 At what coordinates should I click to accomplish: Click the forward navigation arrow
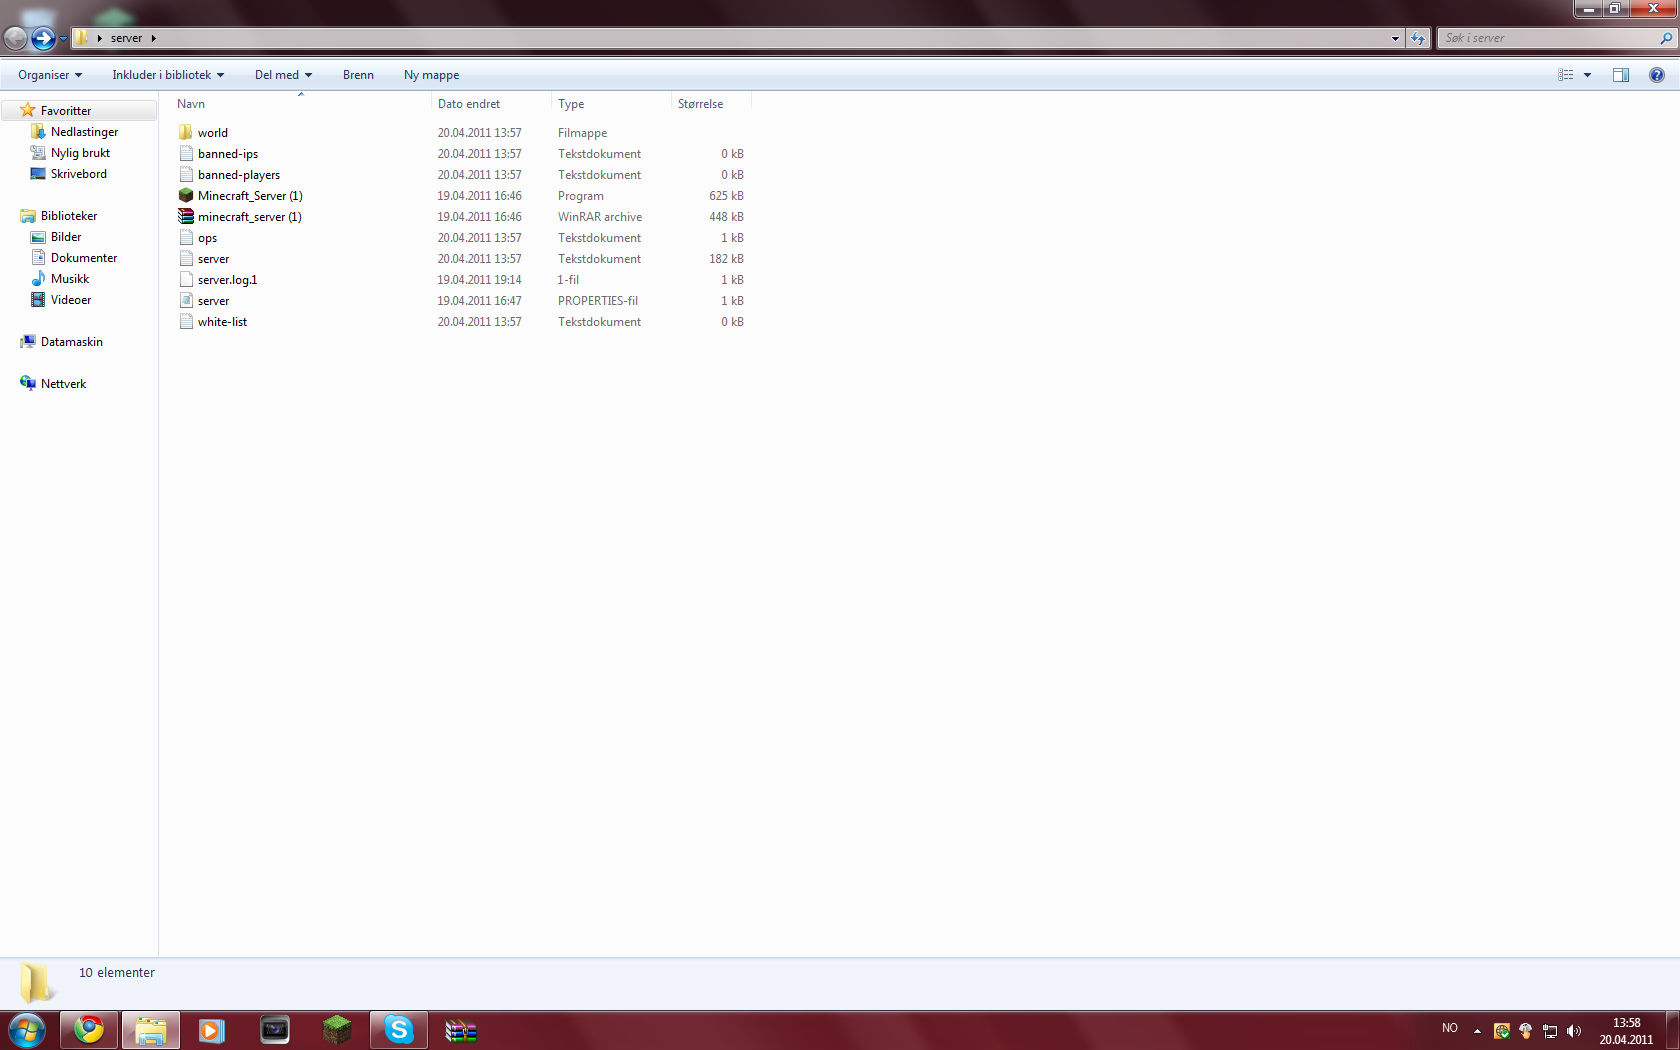click(43, 38)
